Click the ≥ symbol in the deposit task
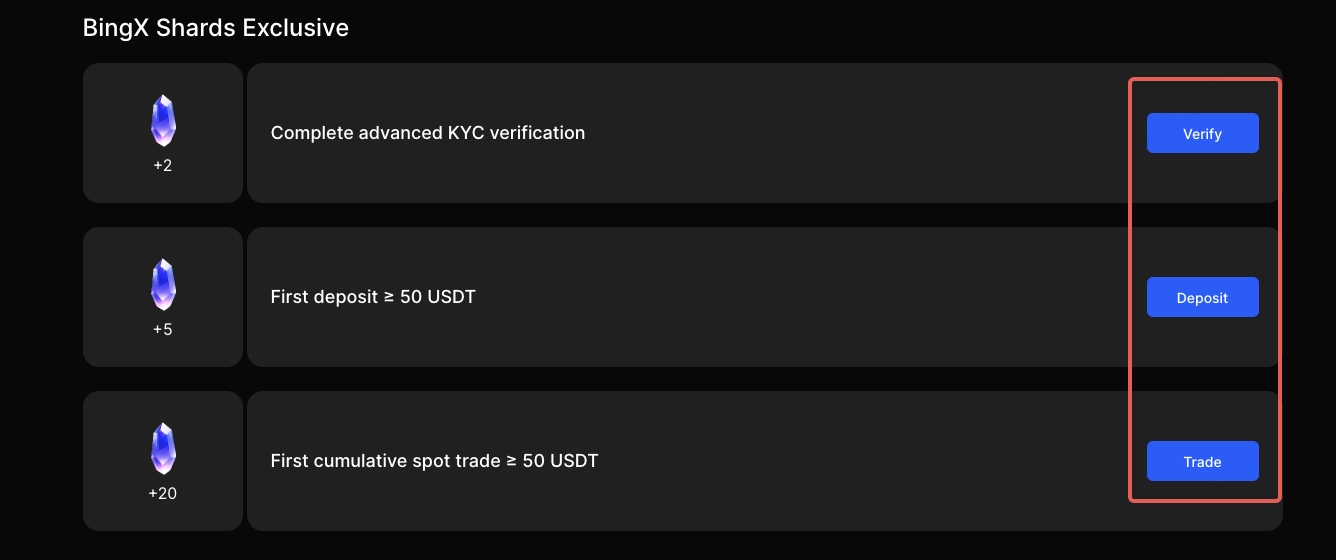The height and width of the screenshot is (560, 1336). click(389, 297)
